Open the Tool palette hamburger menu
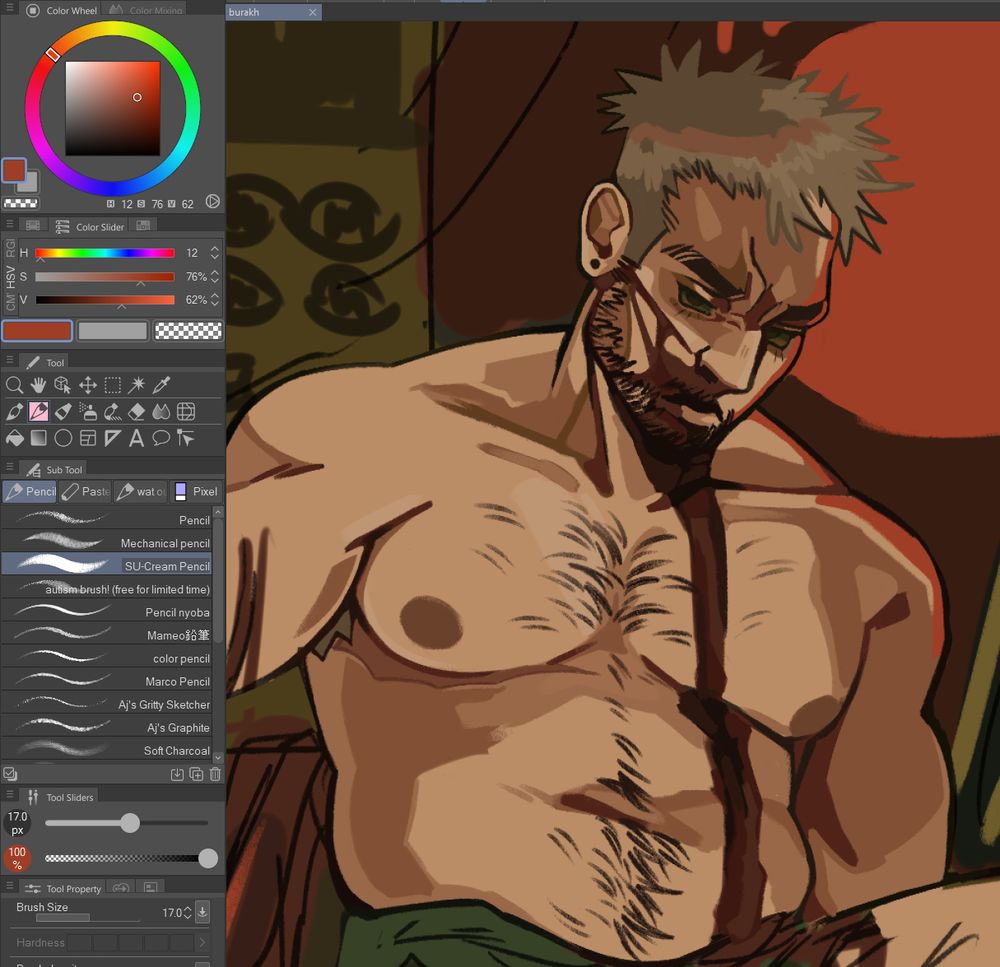 [x=10, y=360]
